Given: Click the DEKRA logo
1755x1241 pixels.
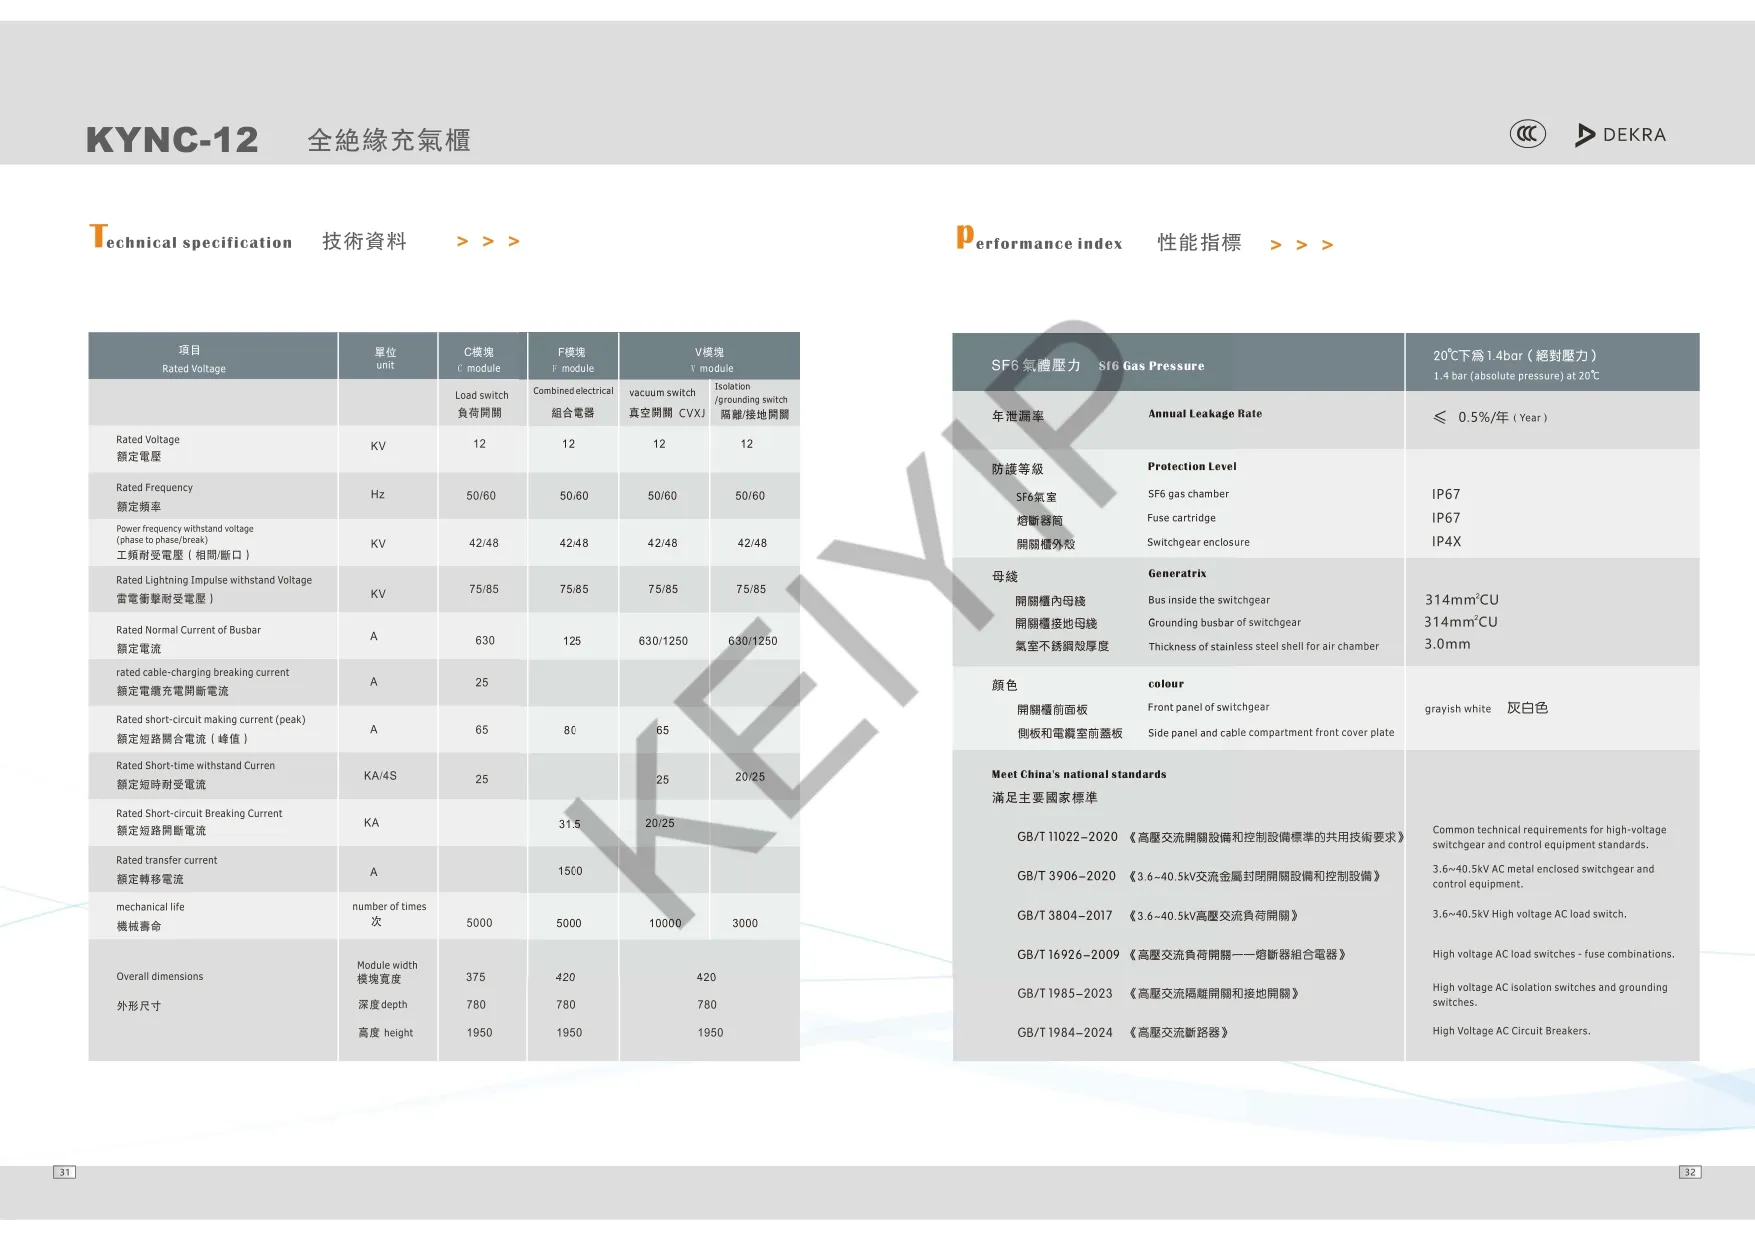Looking at the screenshot, I should click(x=1620, y=135).
